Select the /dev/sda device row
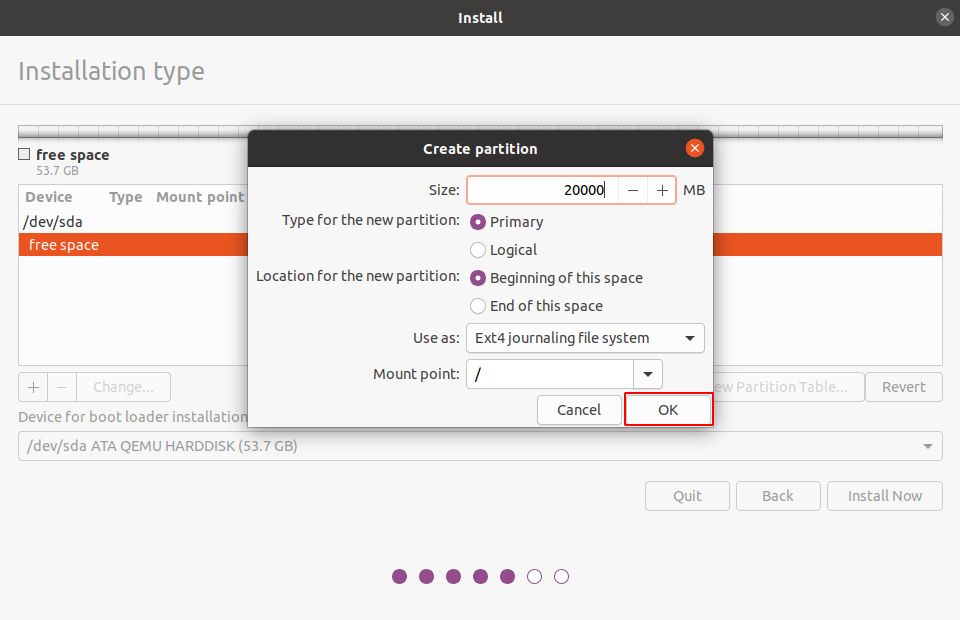 coord(130,222)
